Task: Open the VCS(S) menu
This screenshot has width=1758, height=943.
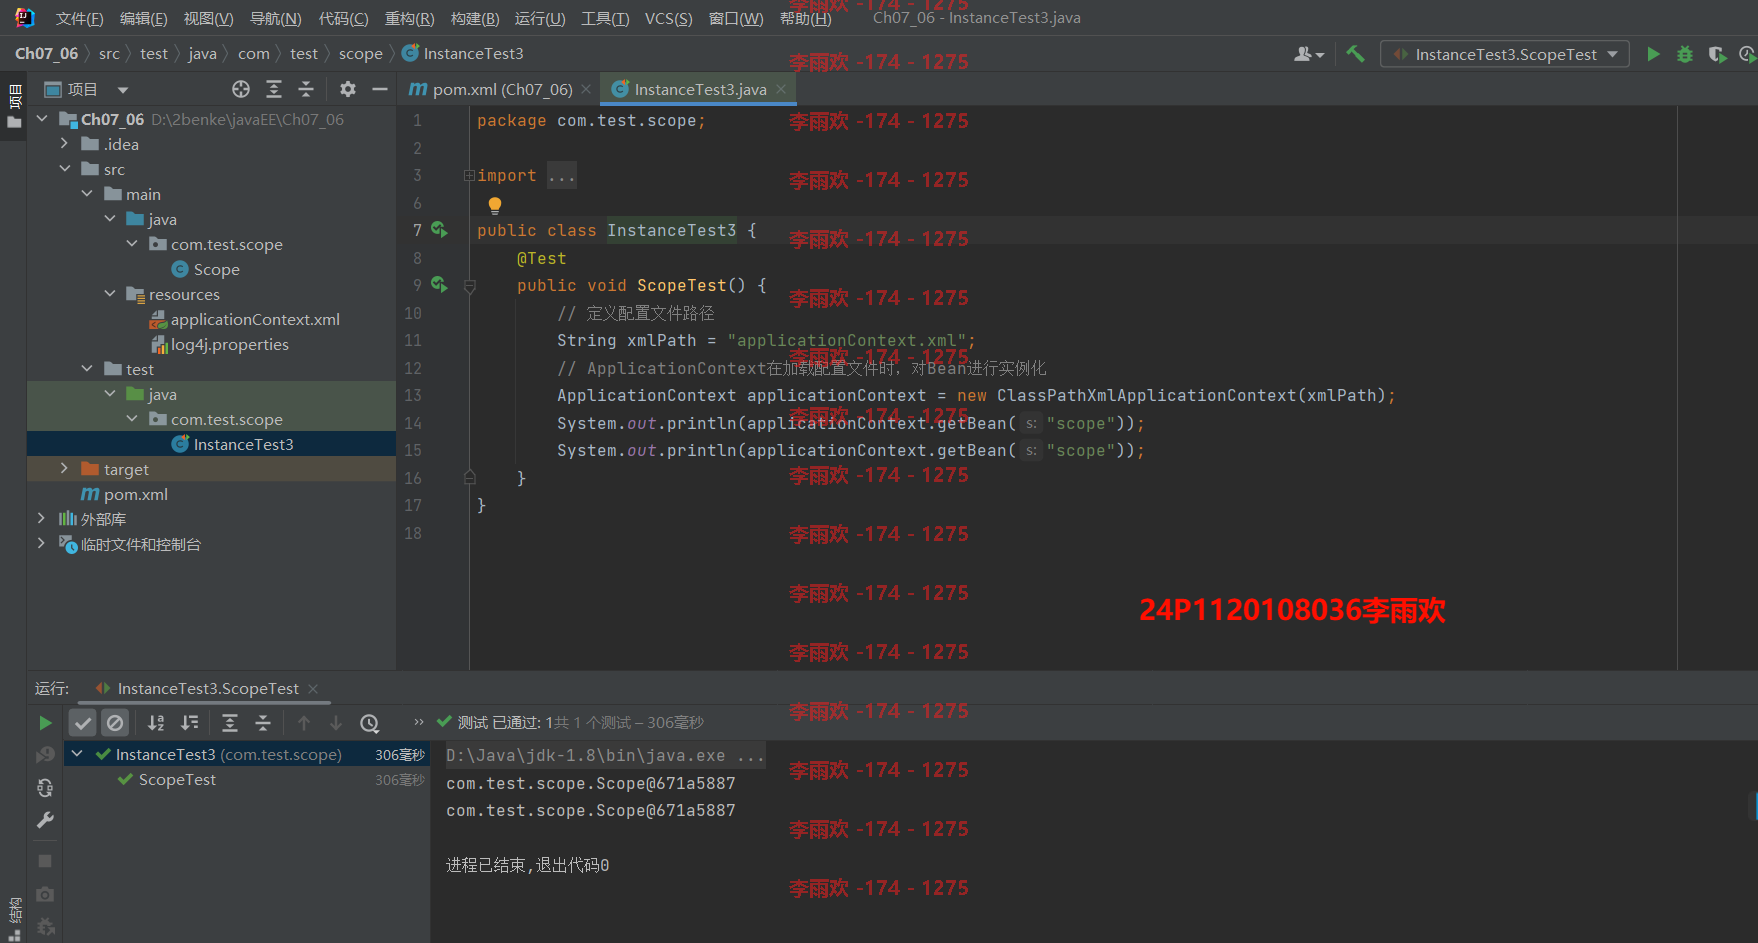Action: click(668, 18)
